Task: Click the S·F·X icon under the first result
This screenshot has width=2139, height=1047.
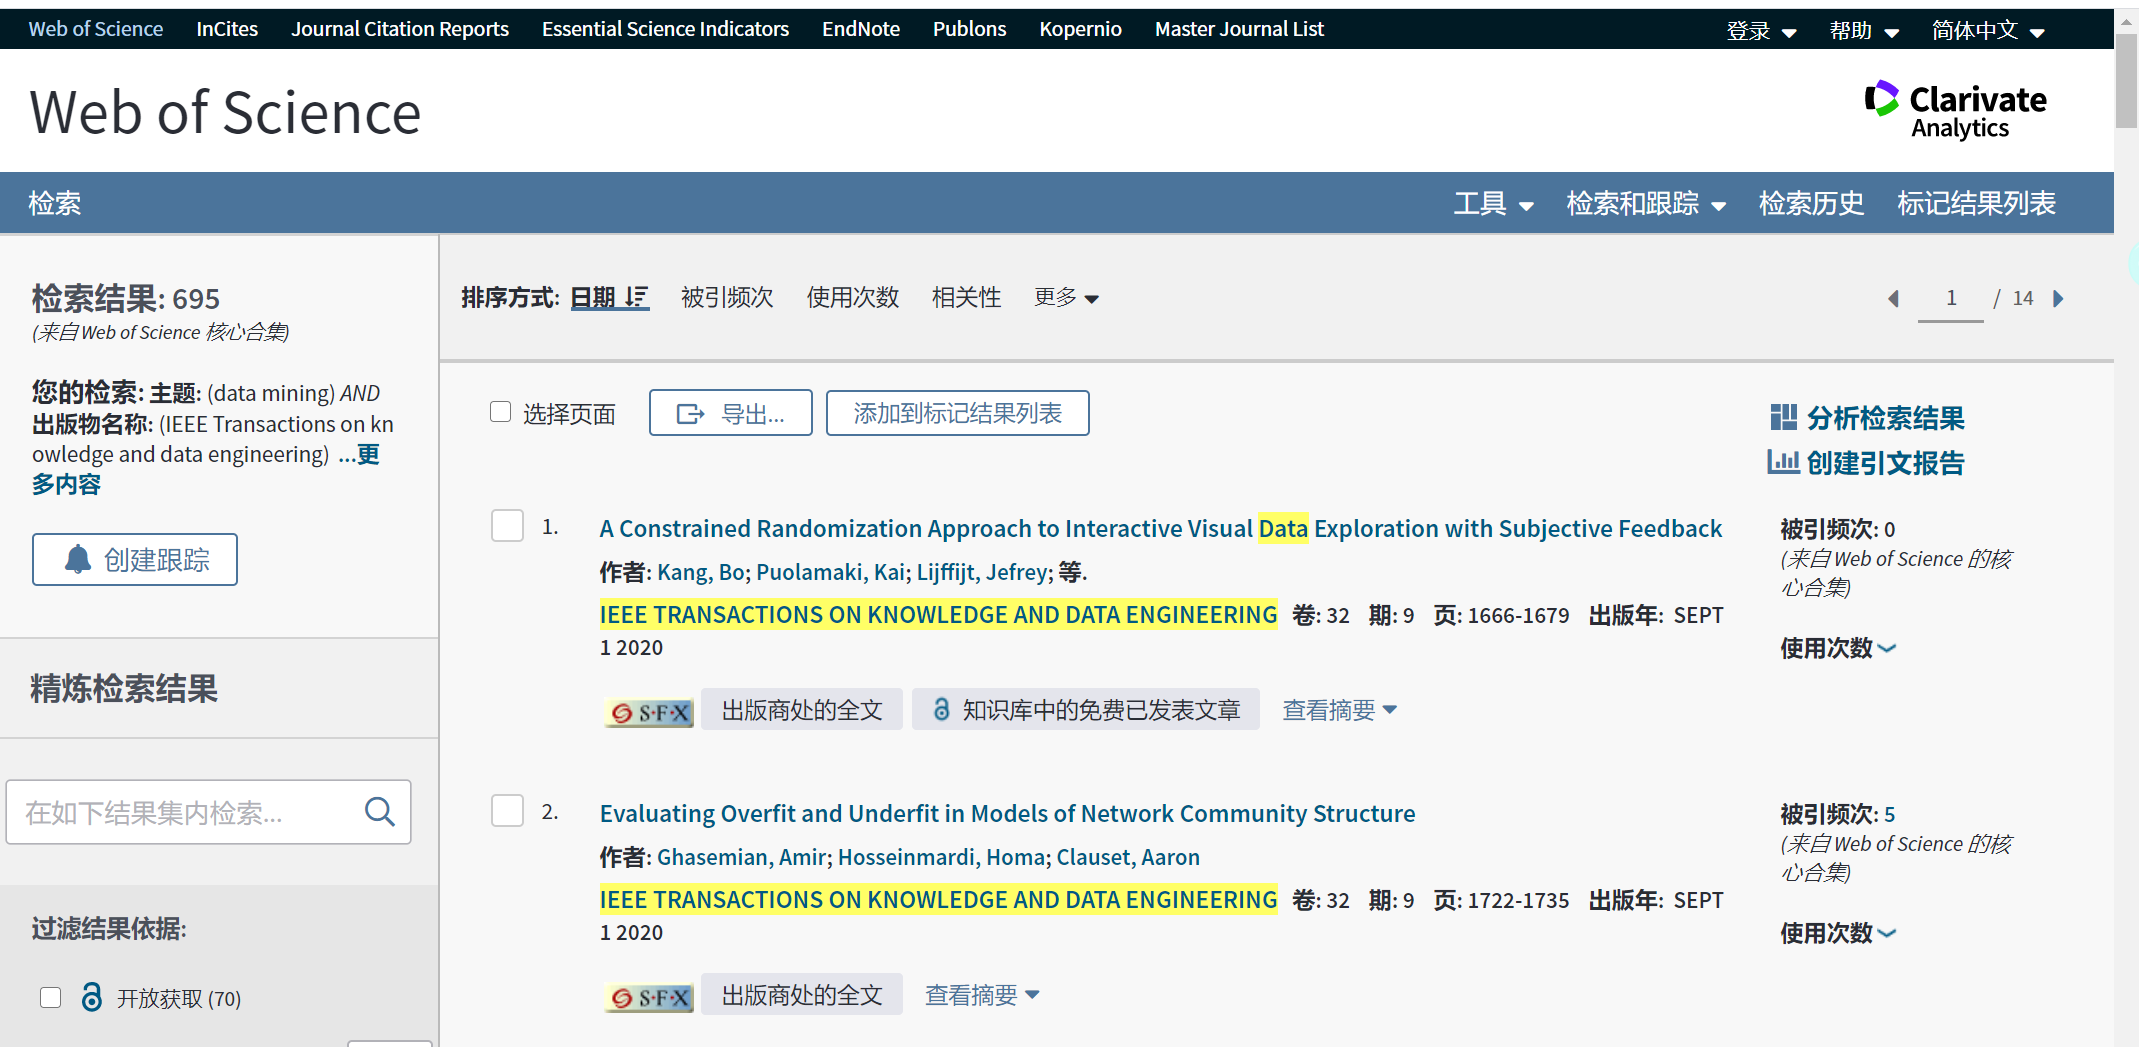Action: coord(647,710)
